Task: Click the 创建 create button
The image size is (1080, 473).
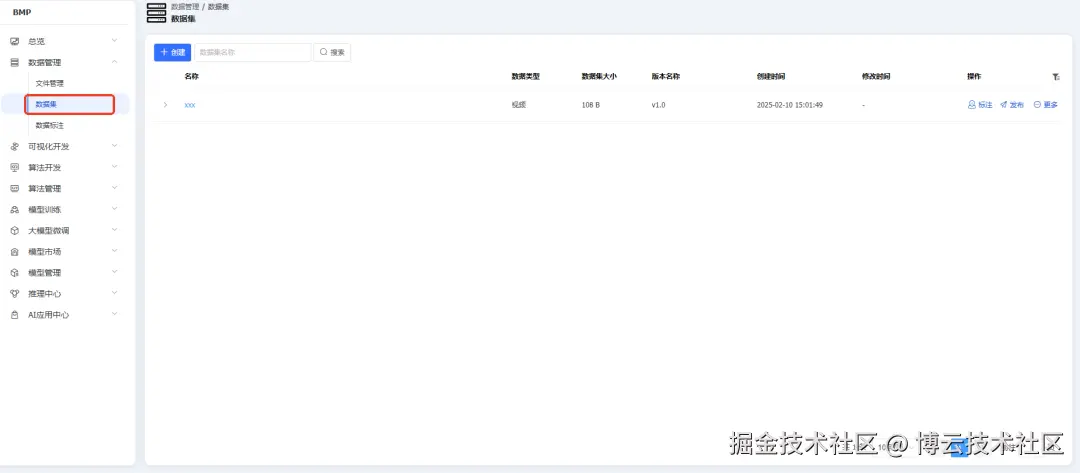Action: [x=172, y=52]
